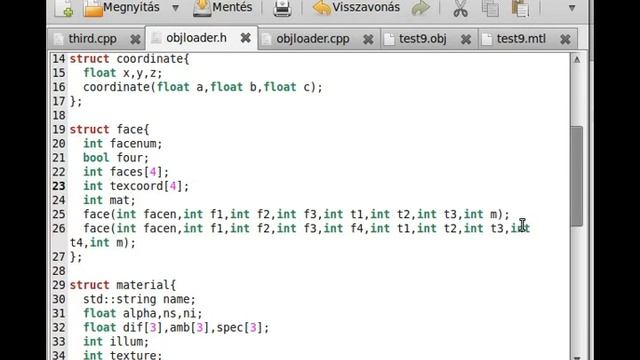This screenshot has width=640, height=360.
Task: Open the test9.mtl tab
Action: pyautogui.click(x=521, y=39)
